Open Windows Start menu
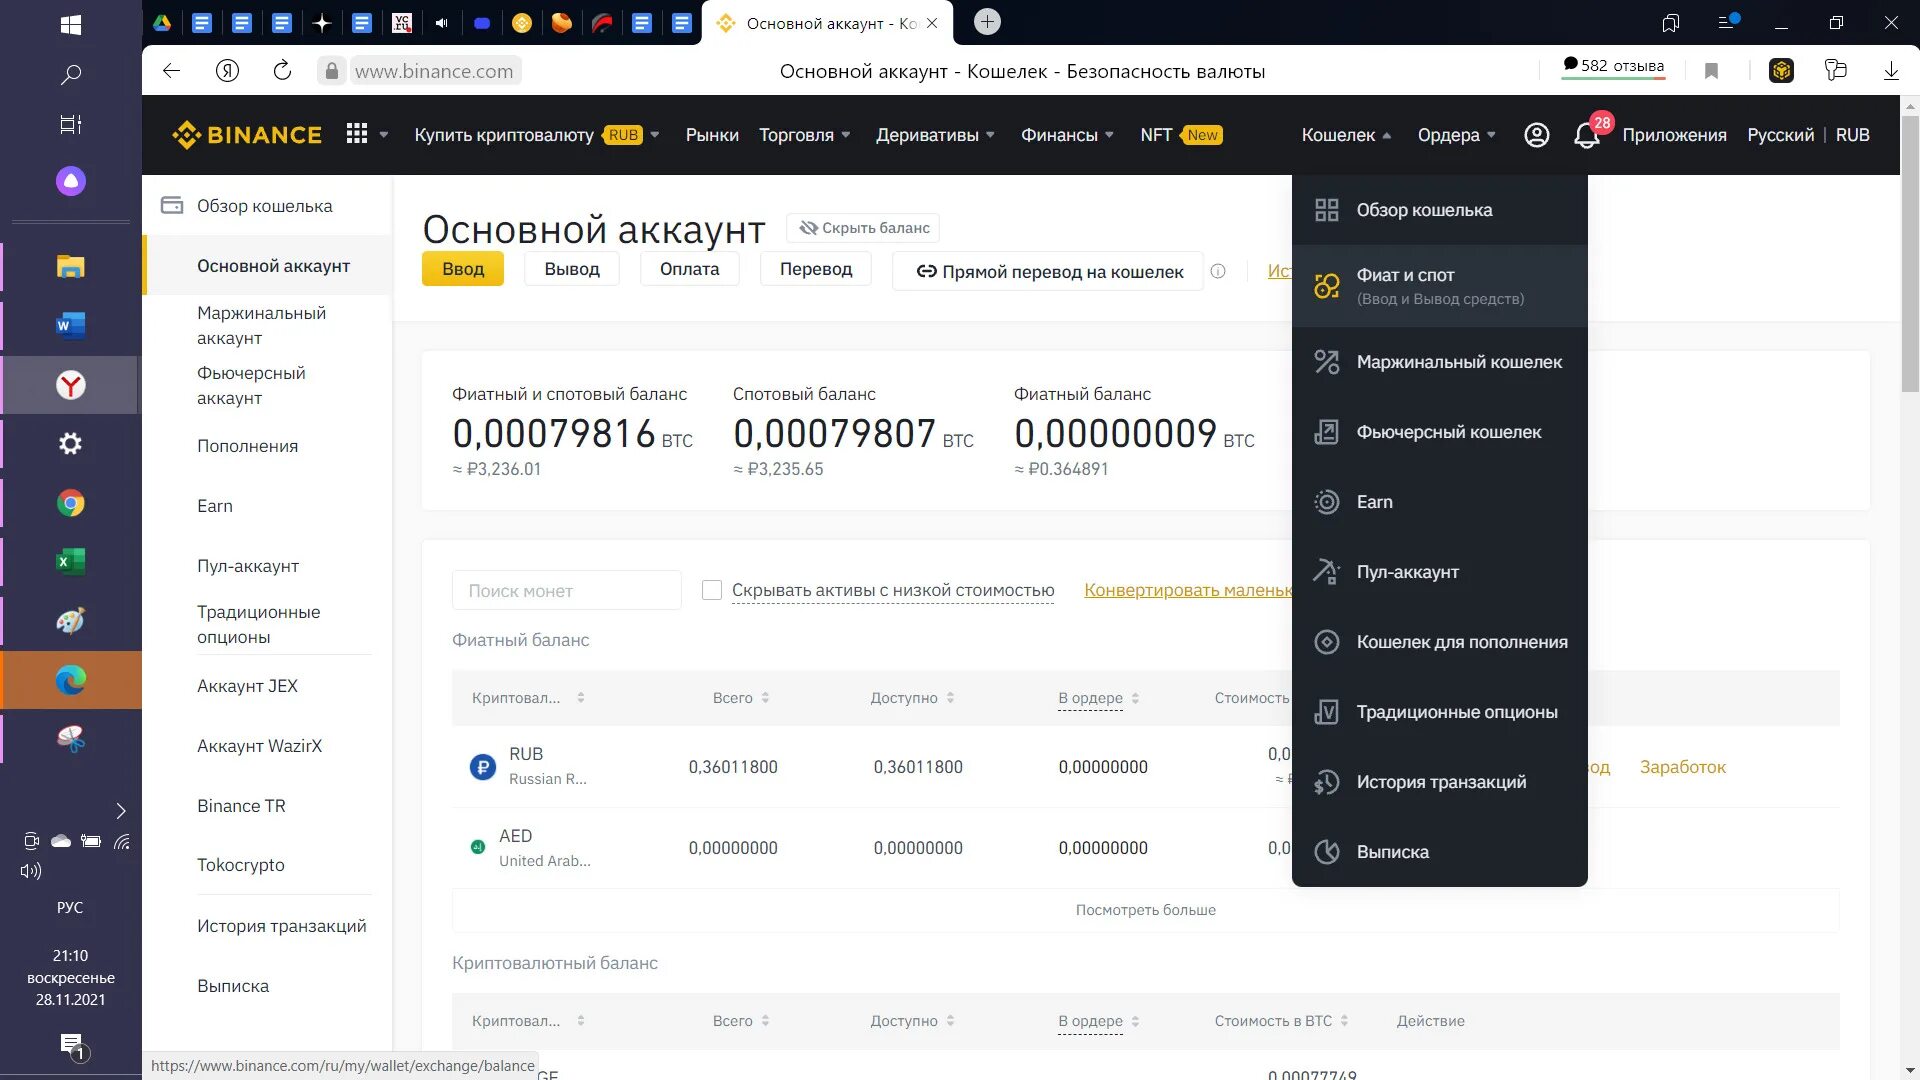 click(x=70, y=24)
